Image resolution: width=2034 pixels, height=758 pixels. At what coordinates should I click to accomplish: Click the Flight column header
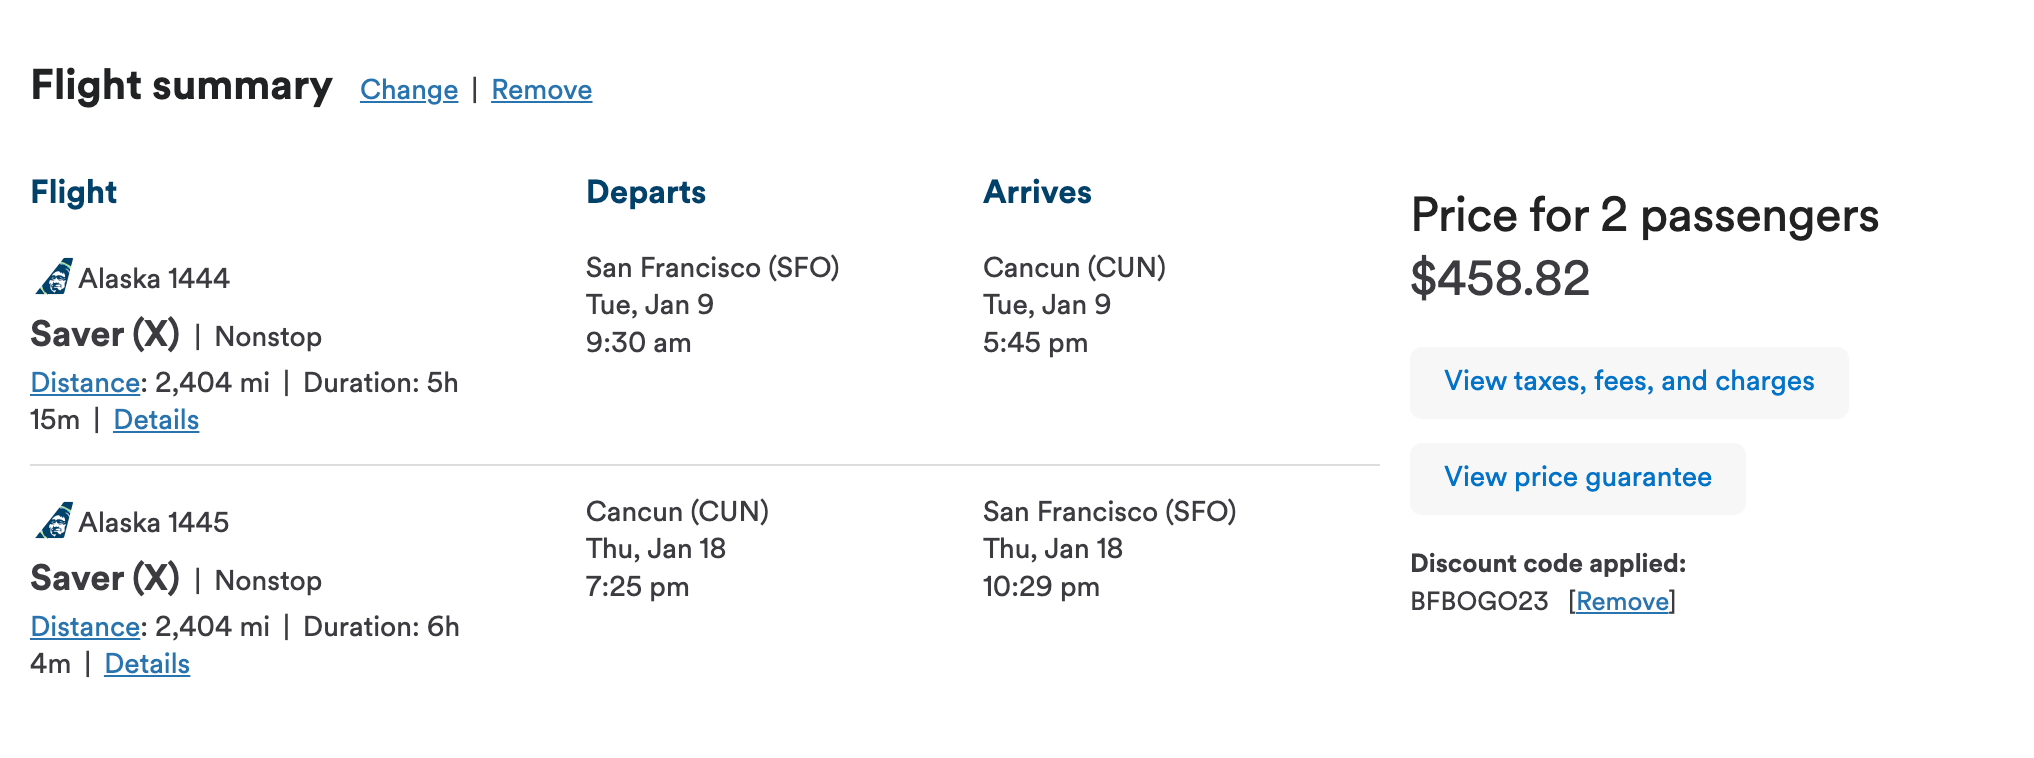[74, 191]
